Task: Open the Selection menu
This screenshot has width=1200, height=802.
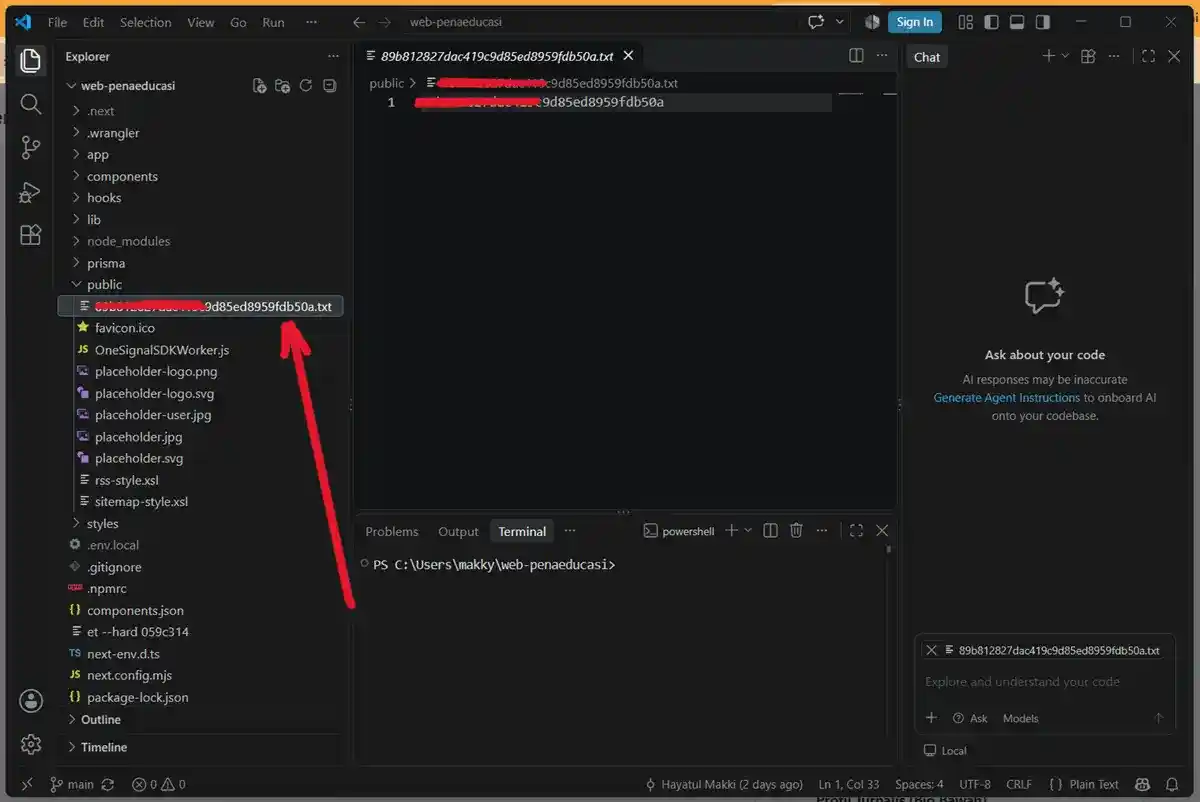Action: (x=145, y=22)
